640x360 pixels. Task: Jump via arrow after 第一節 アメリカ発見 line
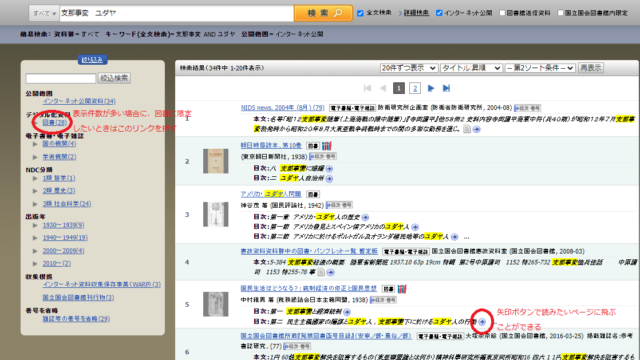coord(415,227)
